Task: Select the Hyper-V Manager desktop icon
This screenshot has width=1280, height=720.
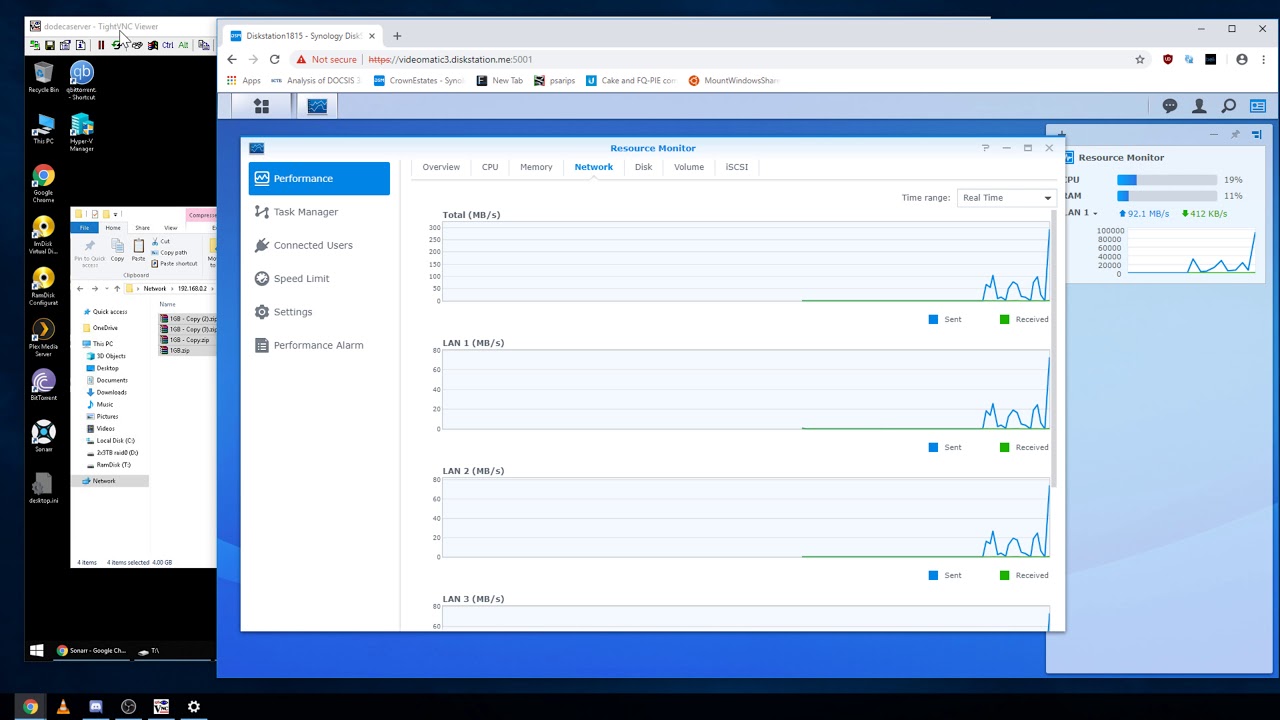Action: pos(82,133)
